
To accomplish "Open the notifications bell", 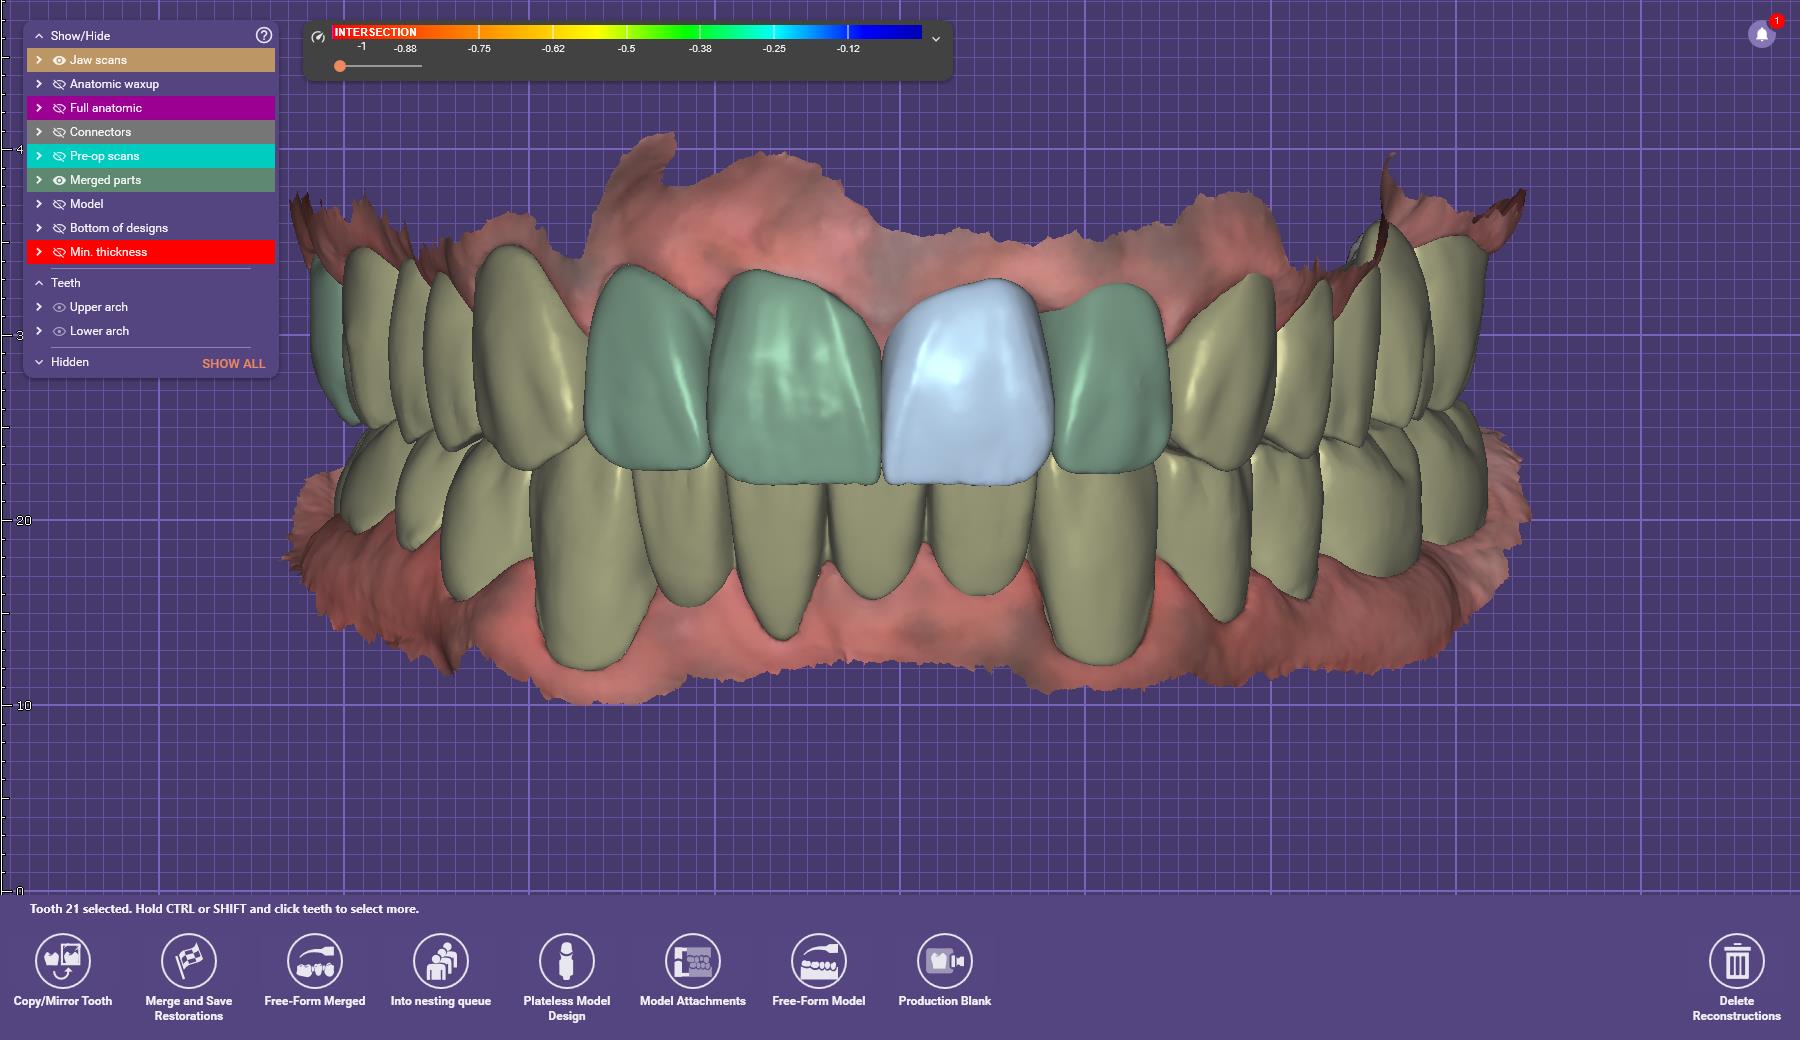I will (1762, 35).
